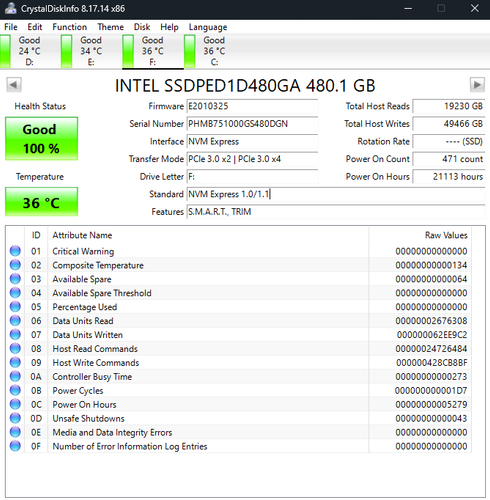This screenshot has height=500, width=490.
Task: Click the next disk arrow button
Action: coord(477,85)
